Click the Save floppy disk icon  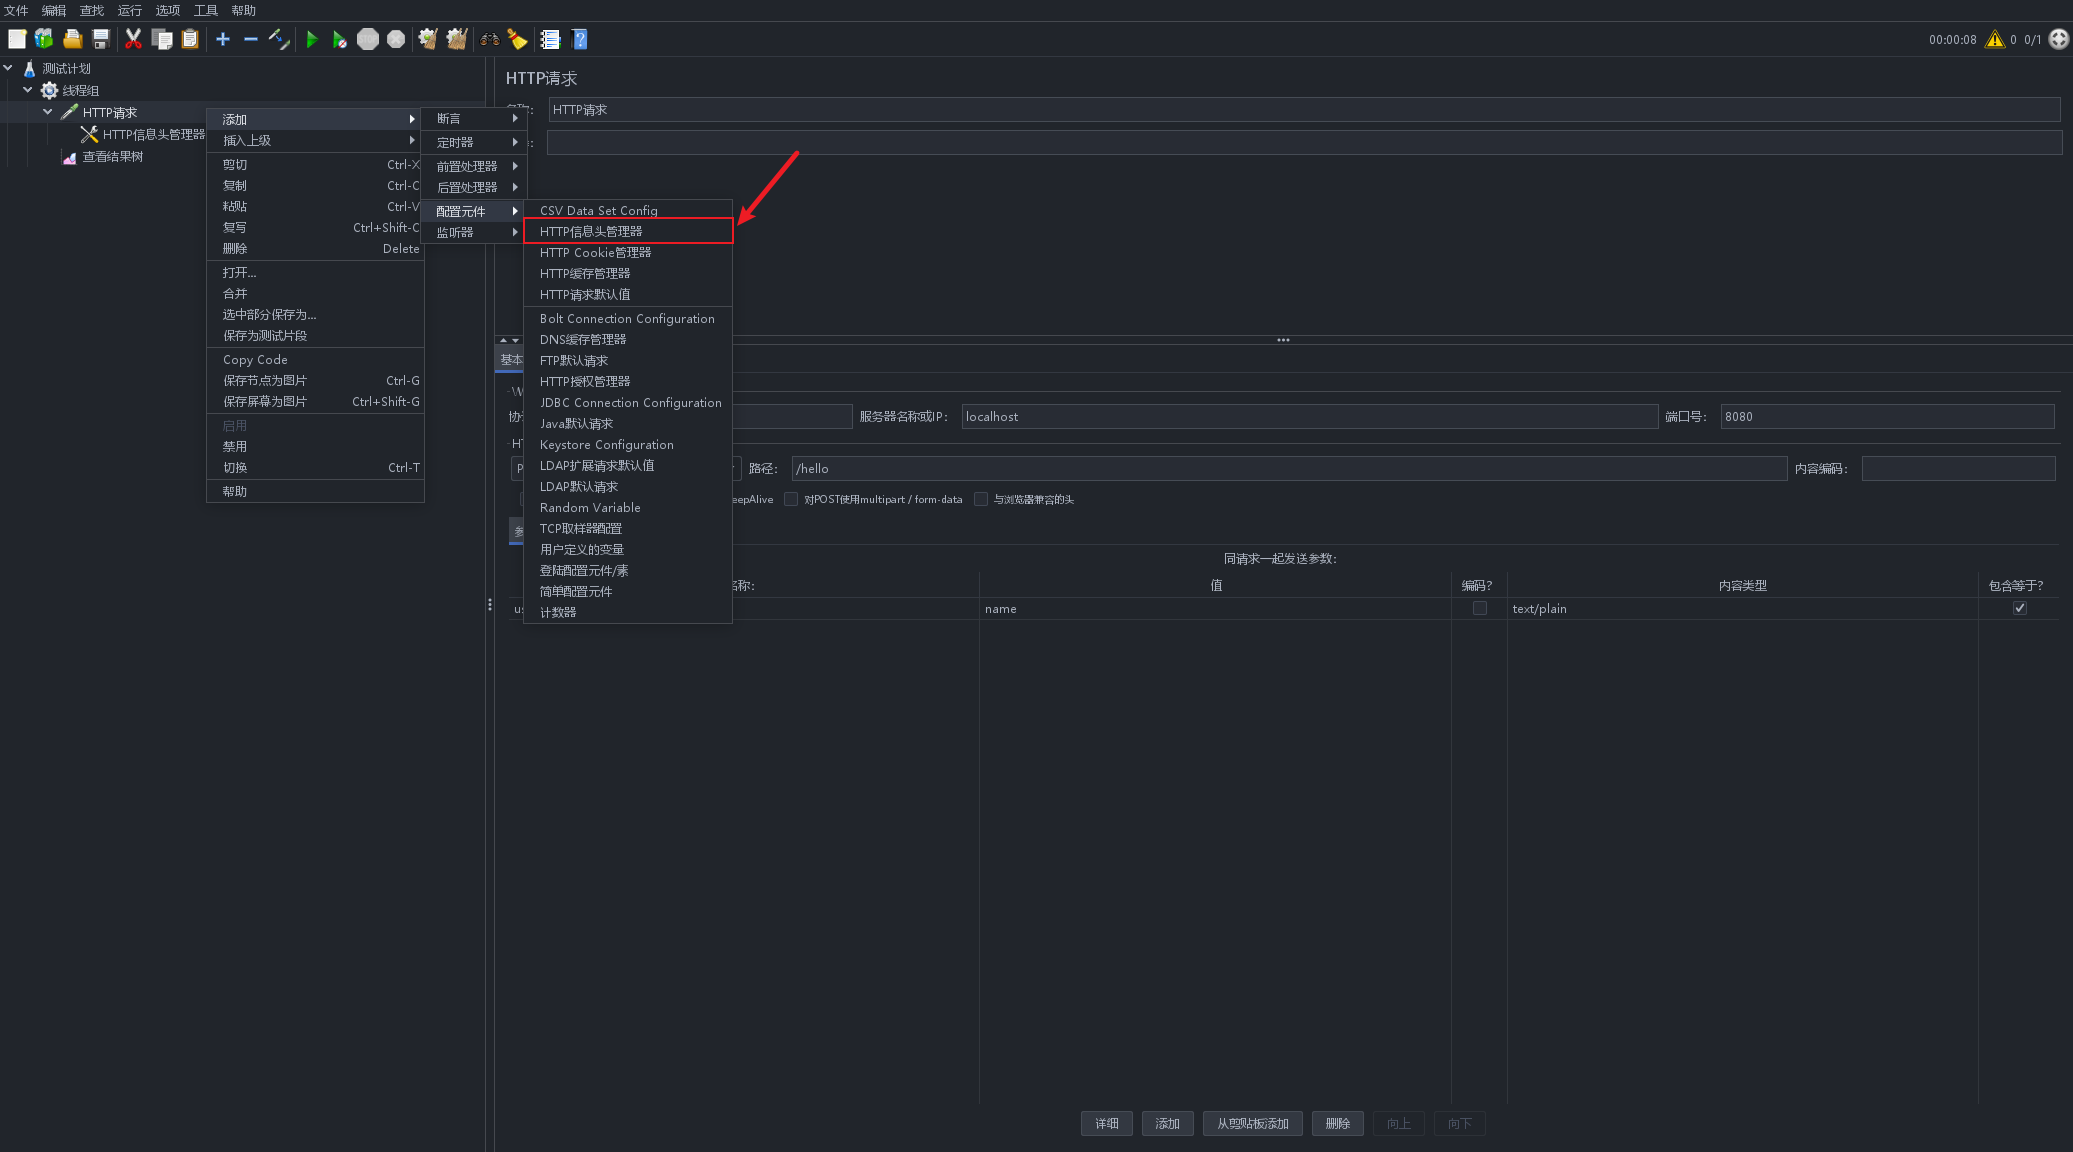[x=101, y=39]
